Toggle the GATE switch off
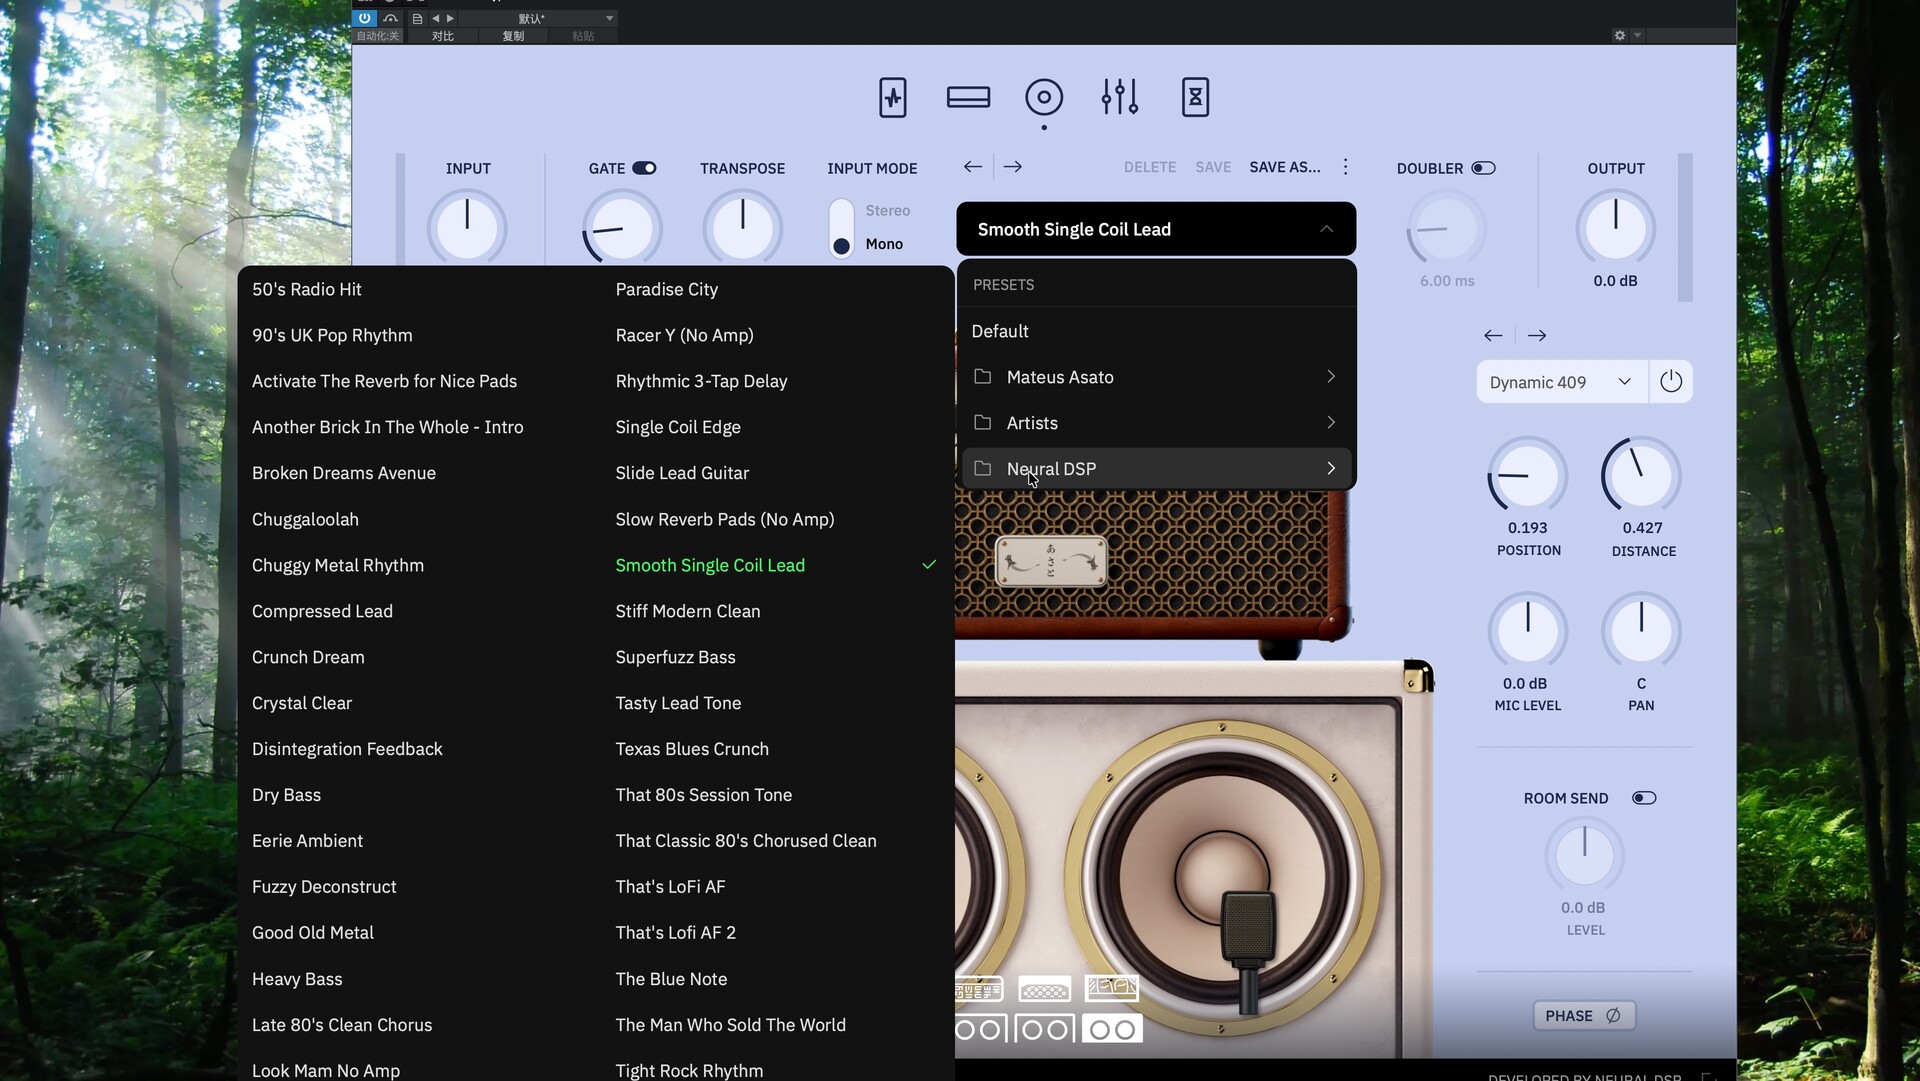The image size is (1920, 1081). pyautogui.click(x=644, y=168)
